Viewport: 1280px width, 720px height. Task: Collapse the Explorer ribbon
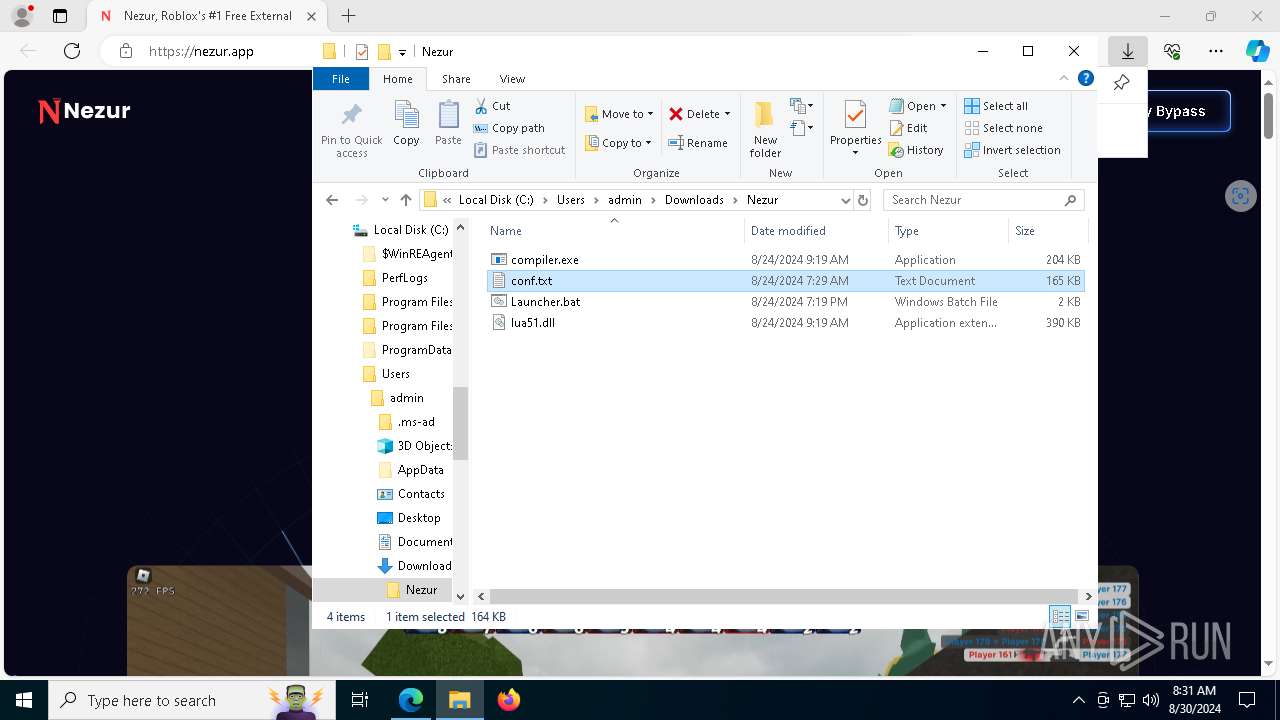1064,78
